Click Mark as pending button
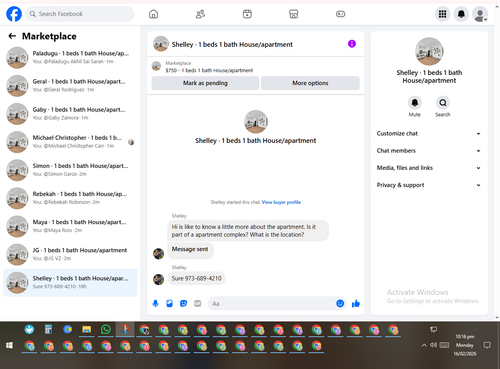 tap(205, 83)
